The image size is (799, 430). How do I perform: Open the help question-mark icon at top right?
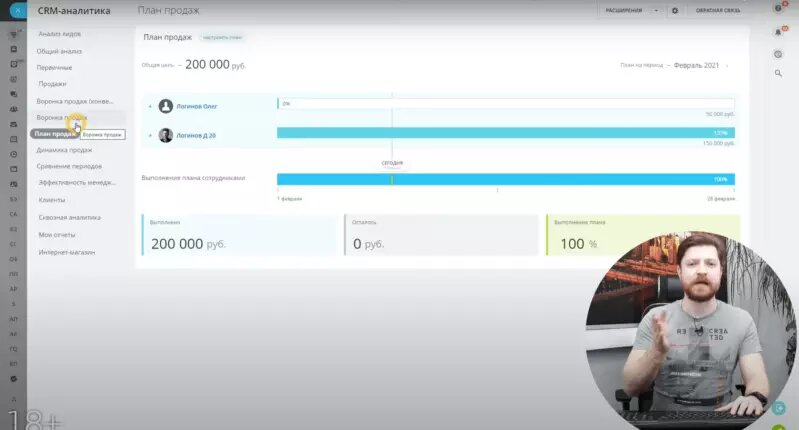point(778,8)
